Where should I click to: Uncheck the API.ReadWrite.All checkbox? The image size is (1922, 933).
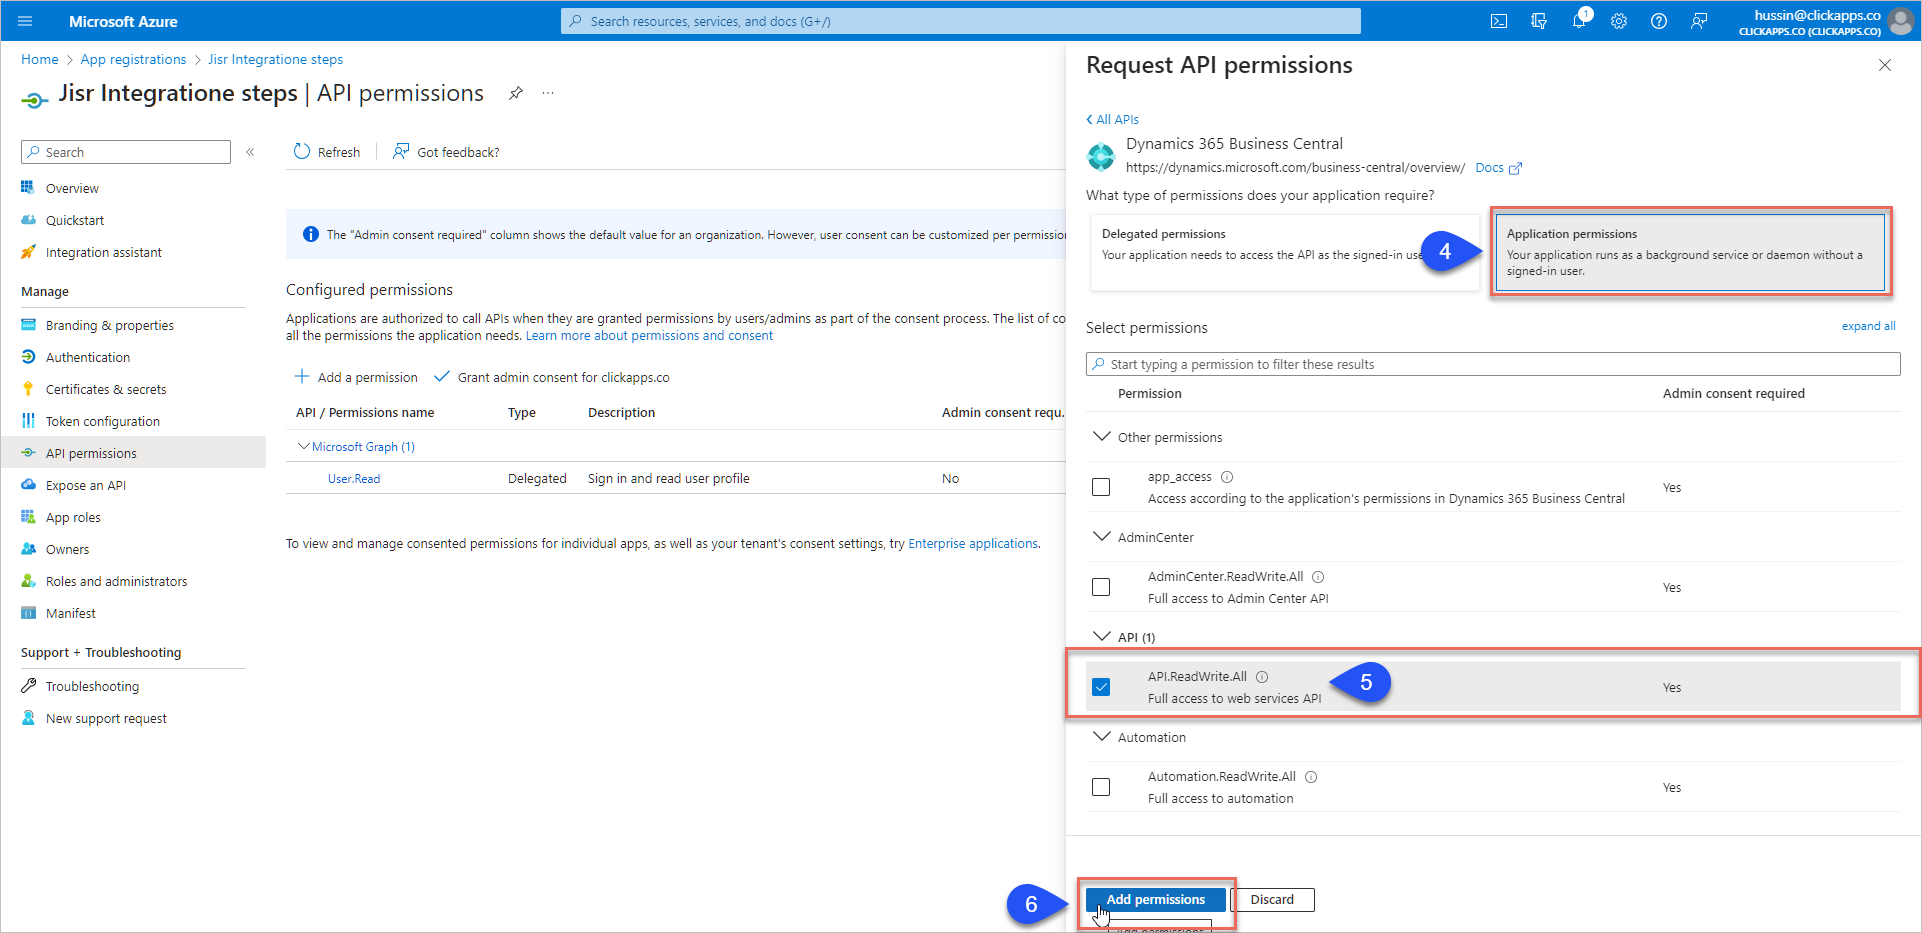tap(1101, 687)
